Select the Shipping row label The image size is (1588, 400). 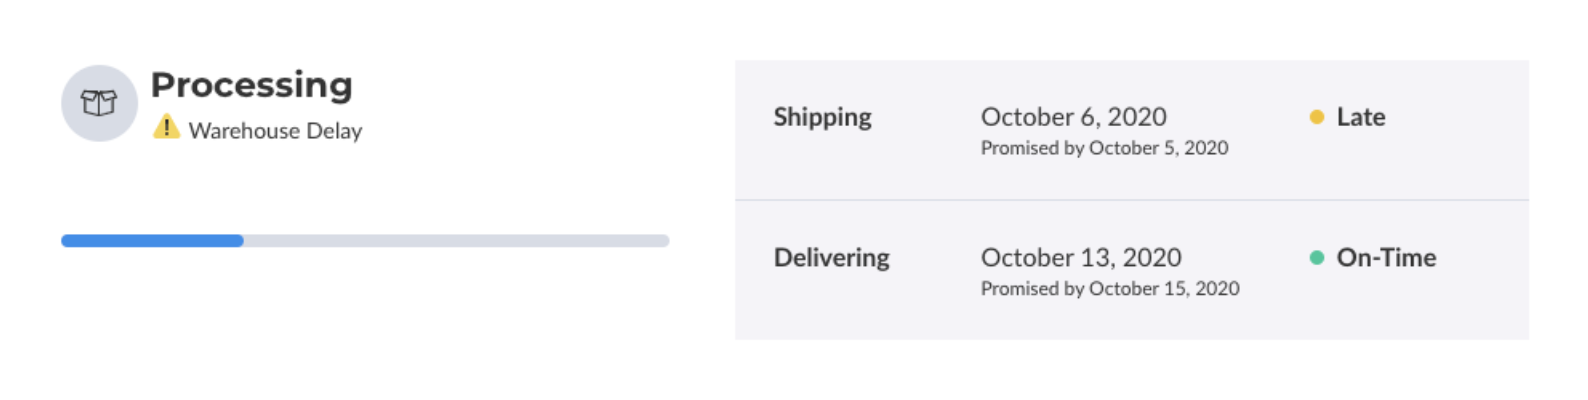(x=822, y=118)
